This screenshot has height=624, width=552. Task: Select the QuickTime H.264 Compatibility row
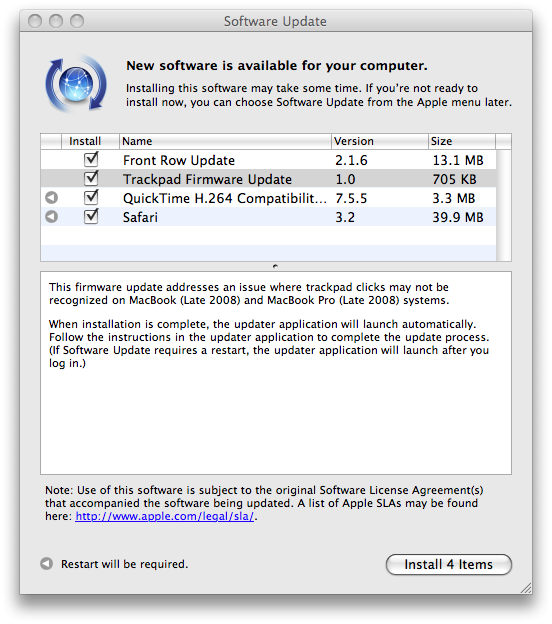click(x=268, y=198)
